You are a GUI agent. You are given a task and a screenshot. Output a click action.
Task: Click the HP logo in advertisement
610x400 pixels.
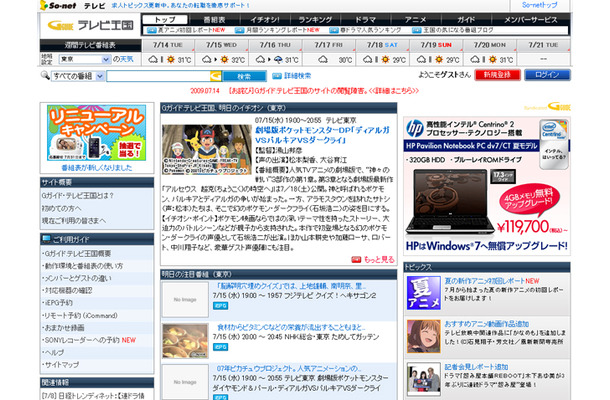(415, 128)
